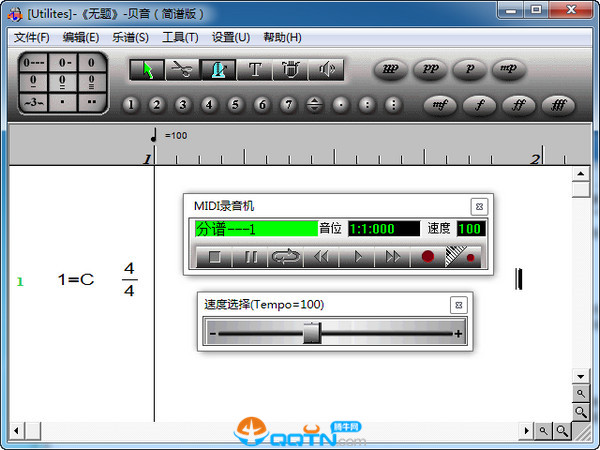Activate the metronome tool
This screenshot has height=450, width=600.
[x=217, y=69]
